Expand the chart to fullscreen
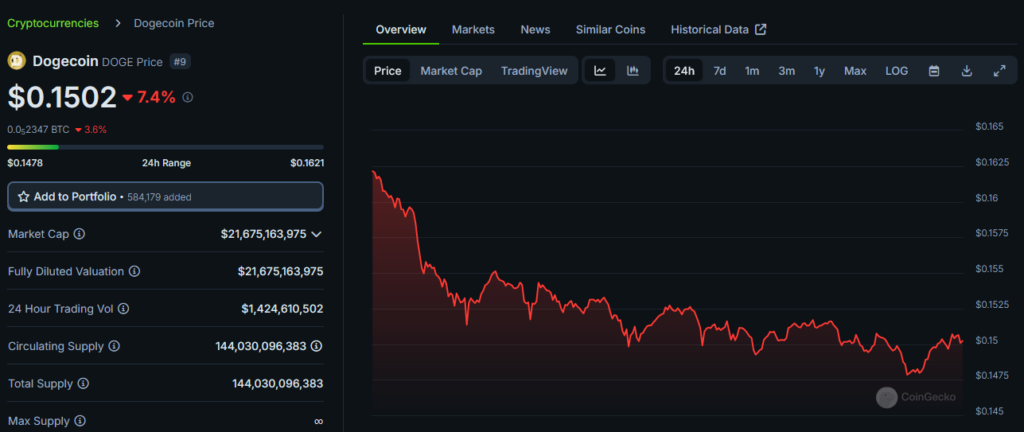The image size is (1024, 432). pos(999,70)
